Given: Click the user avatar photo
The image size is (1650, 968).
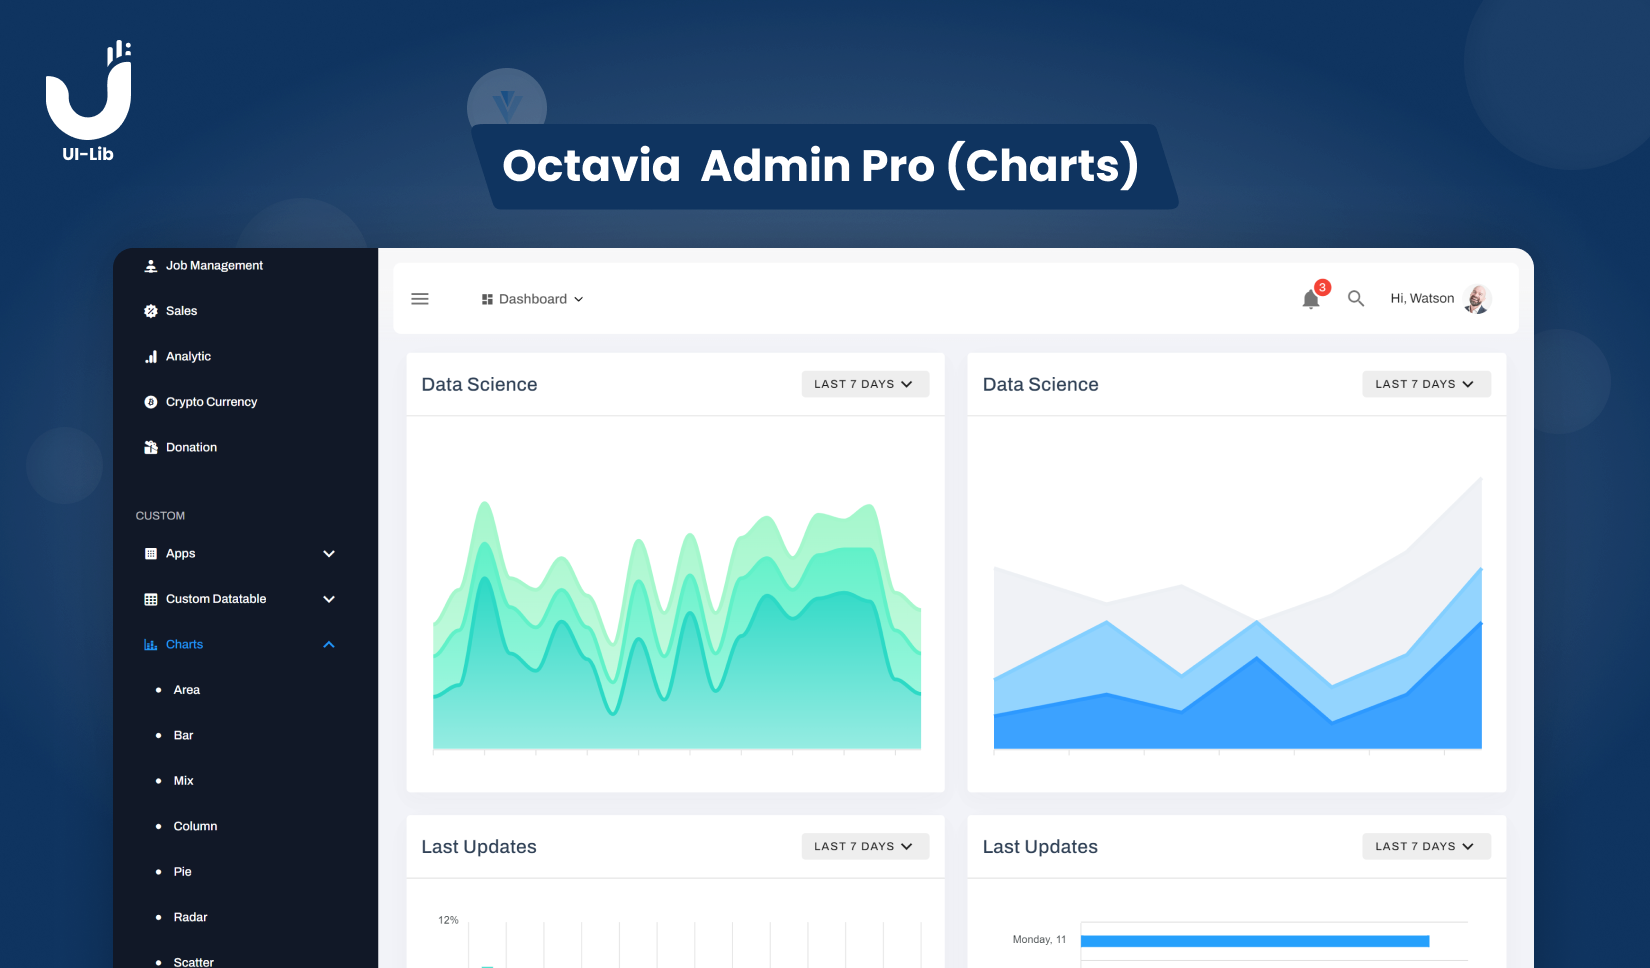Looking at the screenshot, I should 1477,299.
